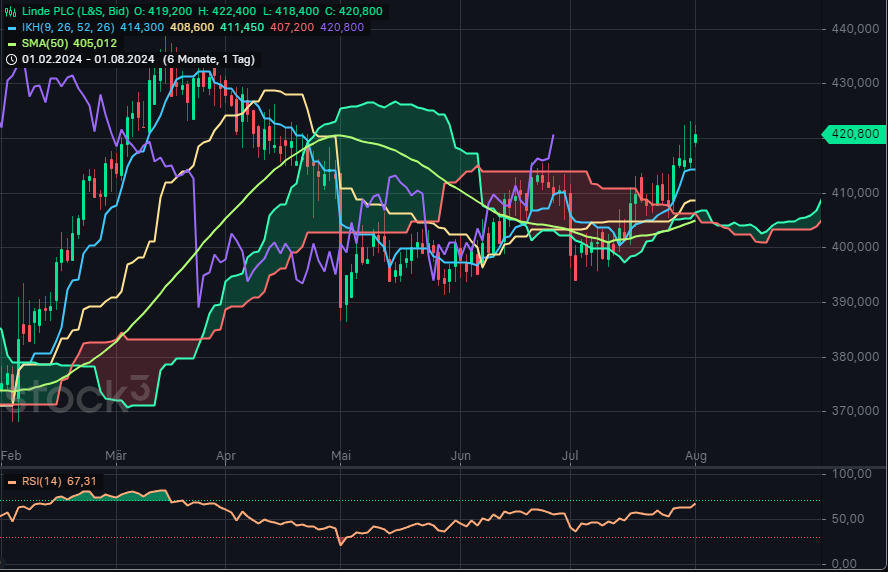Click the Feb label on the time axis

[x=11, y=456]
